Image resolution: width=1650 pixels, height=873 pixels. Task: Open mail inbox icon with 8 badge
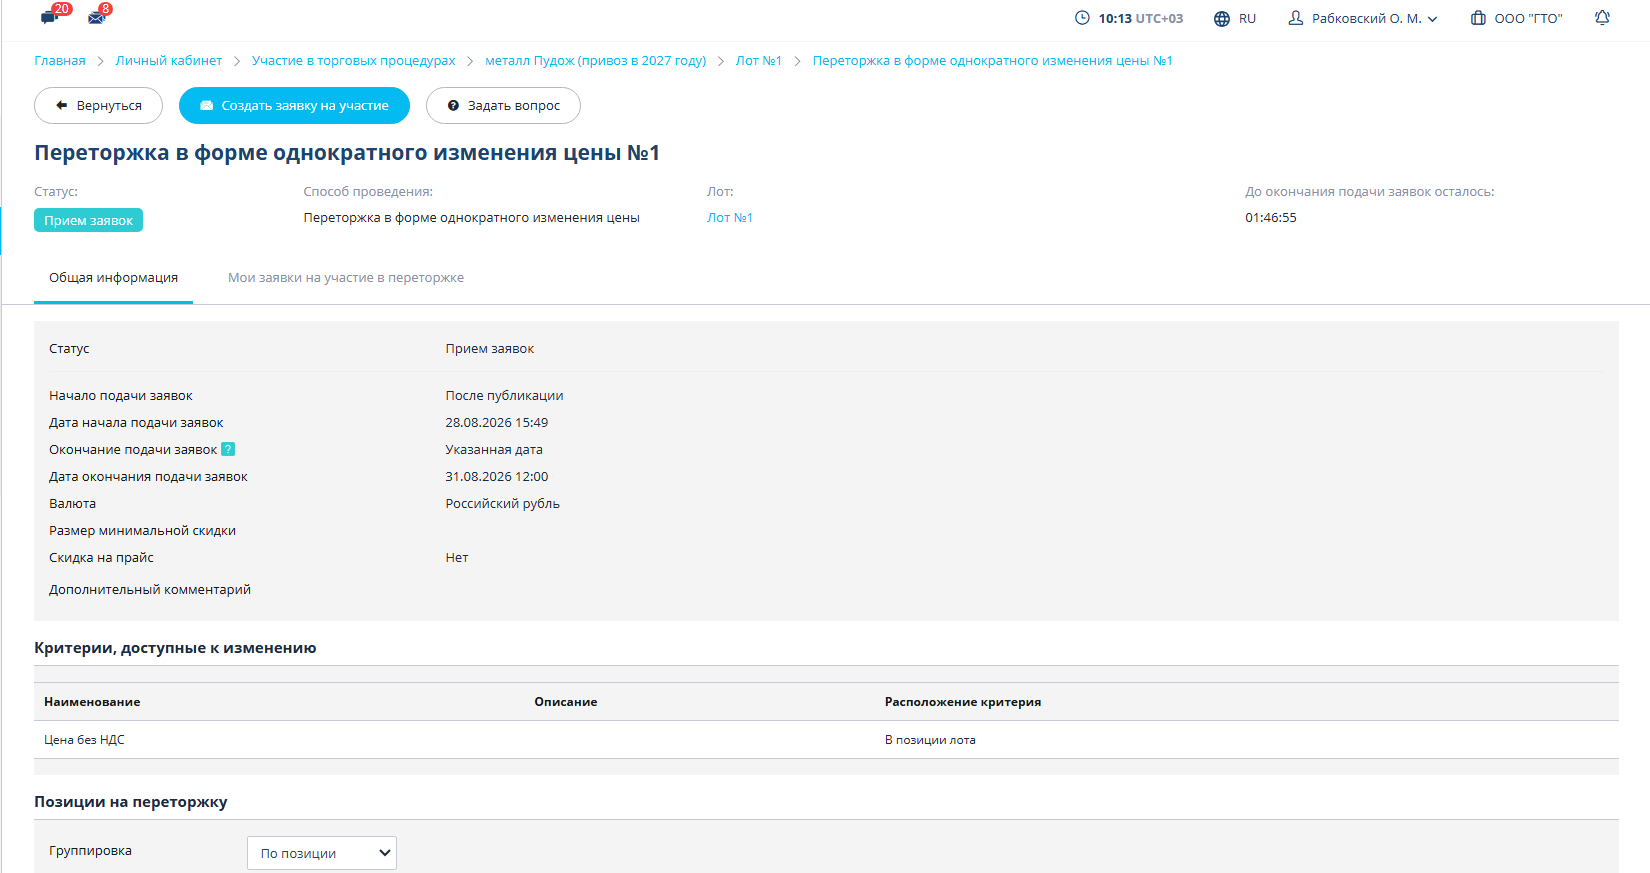tap(98, 16)
